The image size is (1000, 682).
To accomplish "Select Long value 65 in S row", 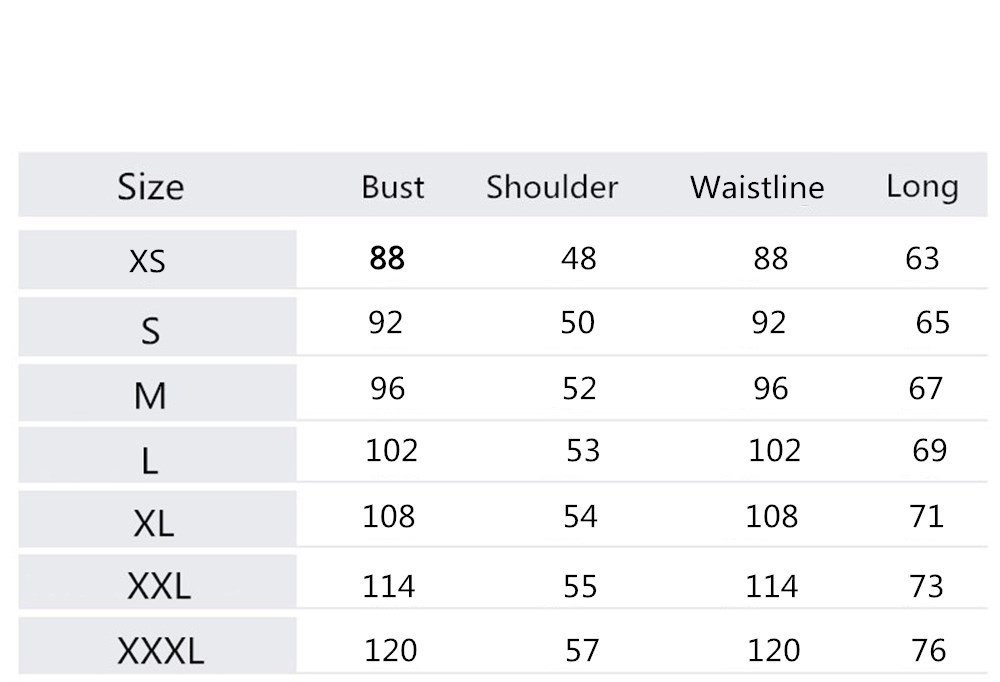I will tap(932, 323).
